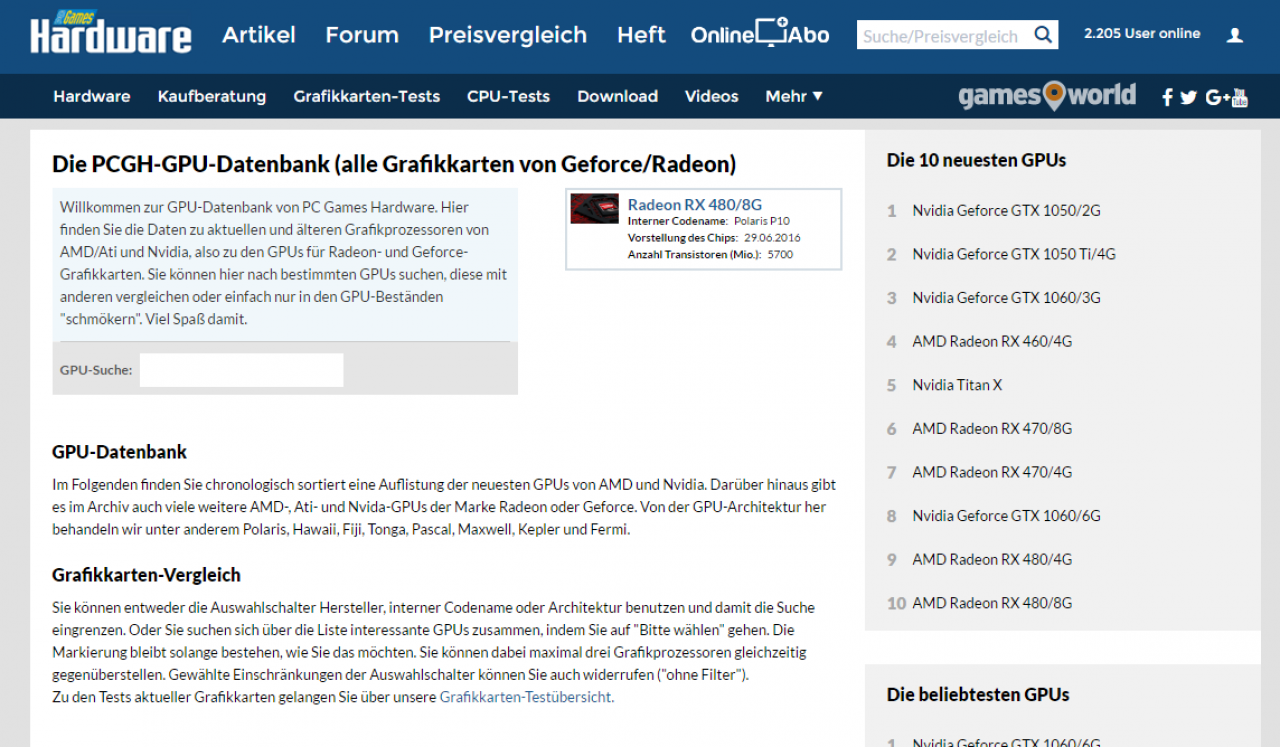Screen dimensions: 1280x747
Task: Open the YouTube icon in header
Action: [x=1240, y=97]
